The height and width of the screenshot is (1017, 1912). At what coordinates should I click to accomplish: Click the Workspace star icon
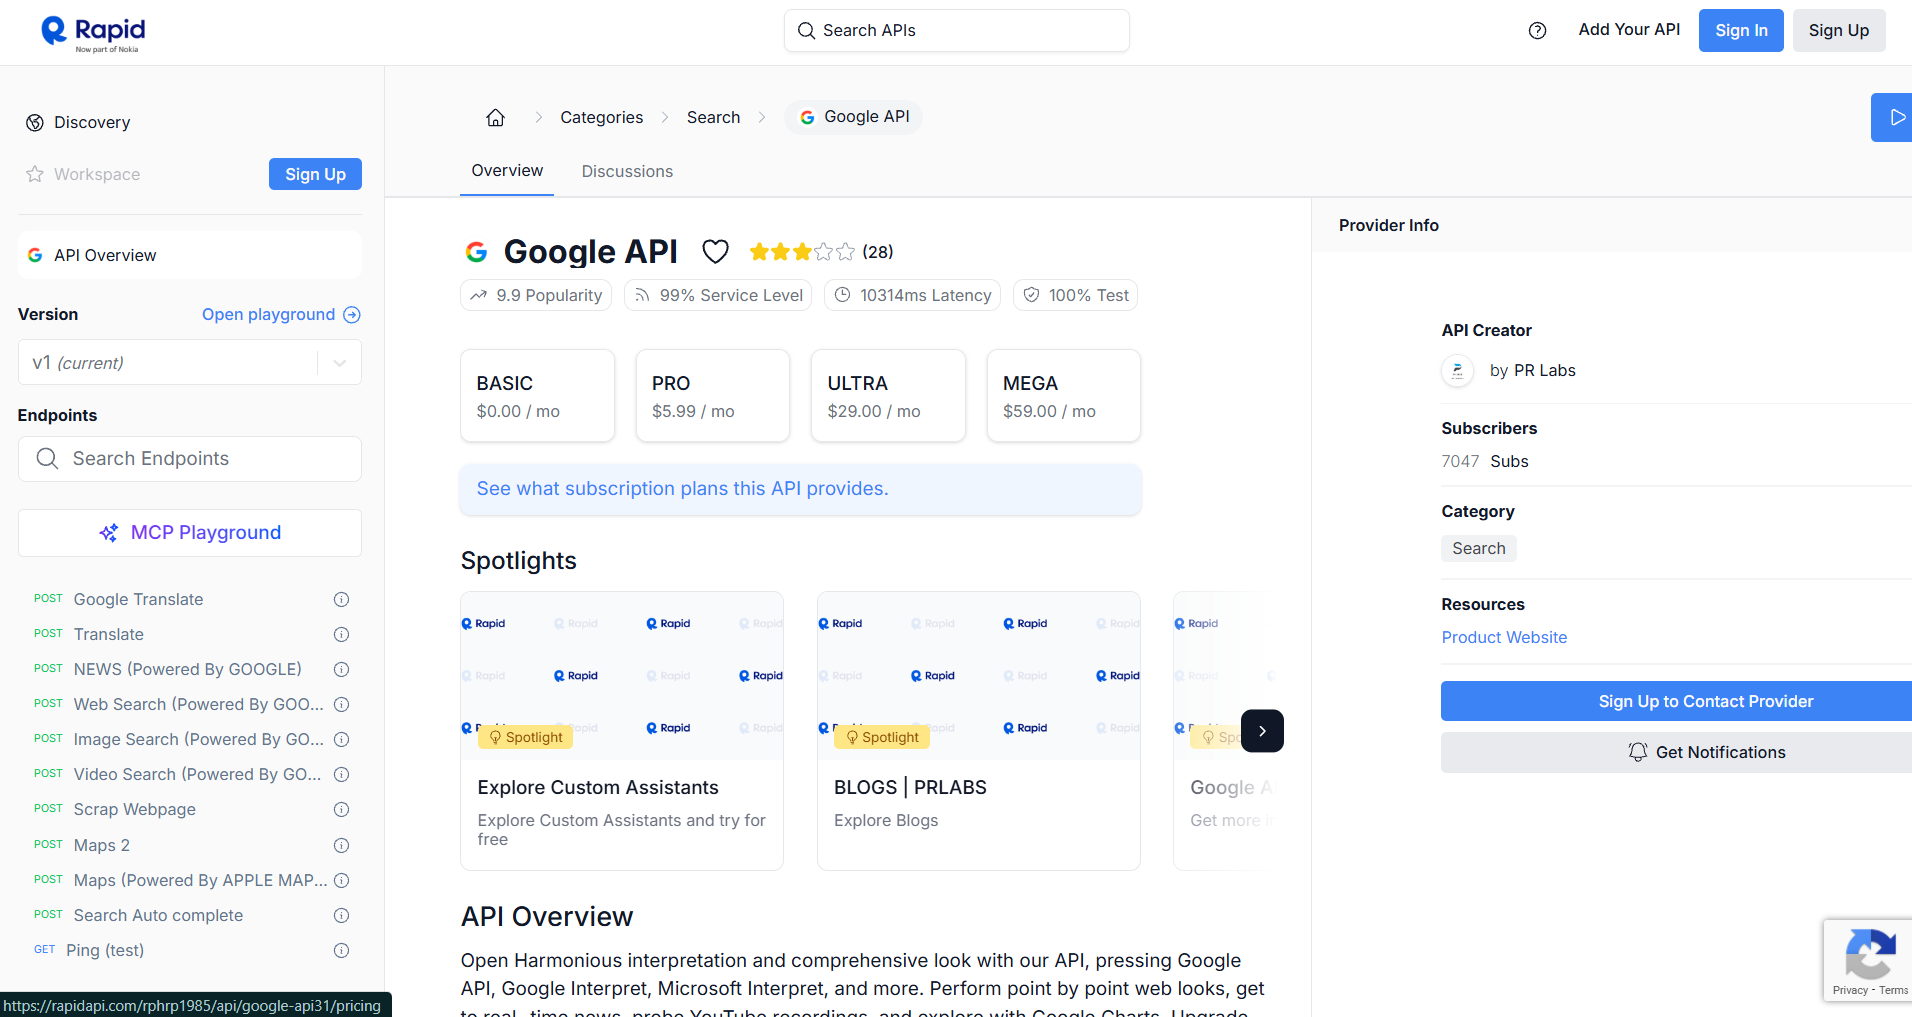point(35,174)
